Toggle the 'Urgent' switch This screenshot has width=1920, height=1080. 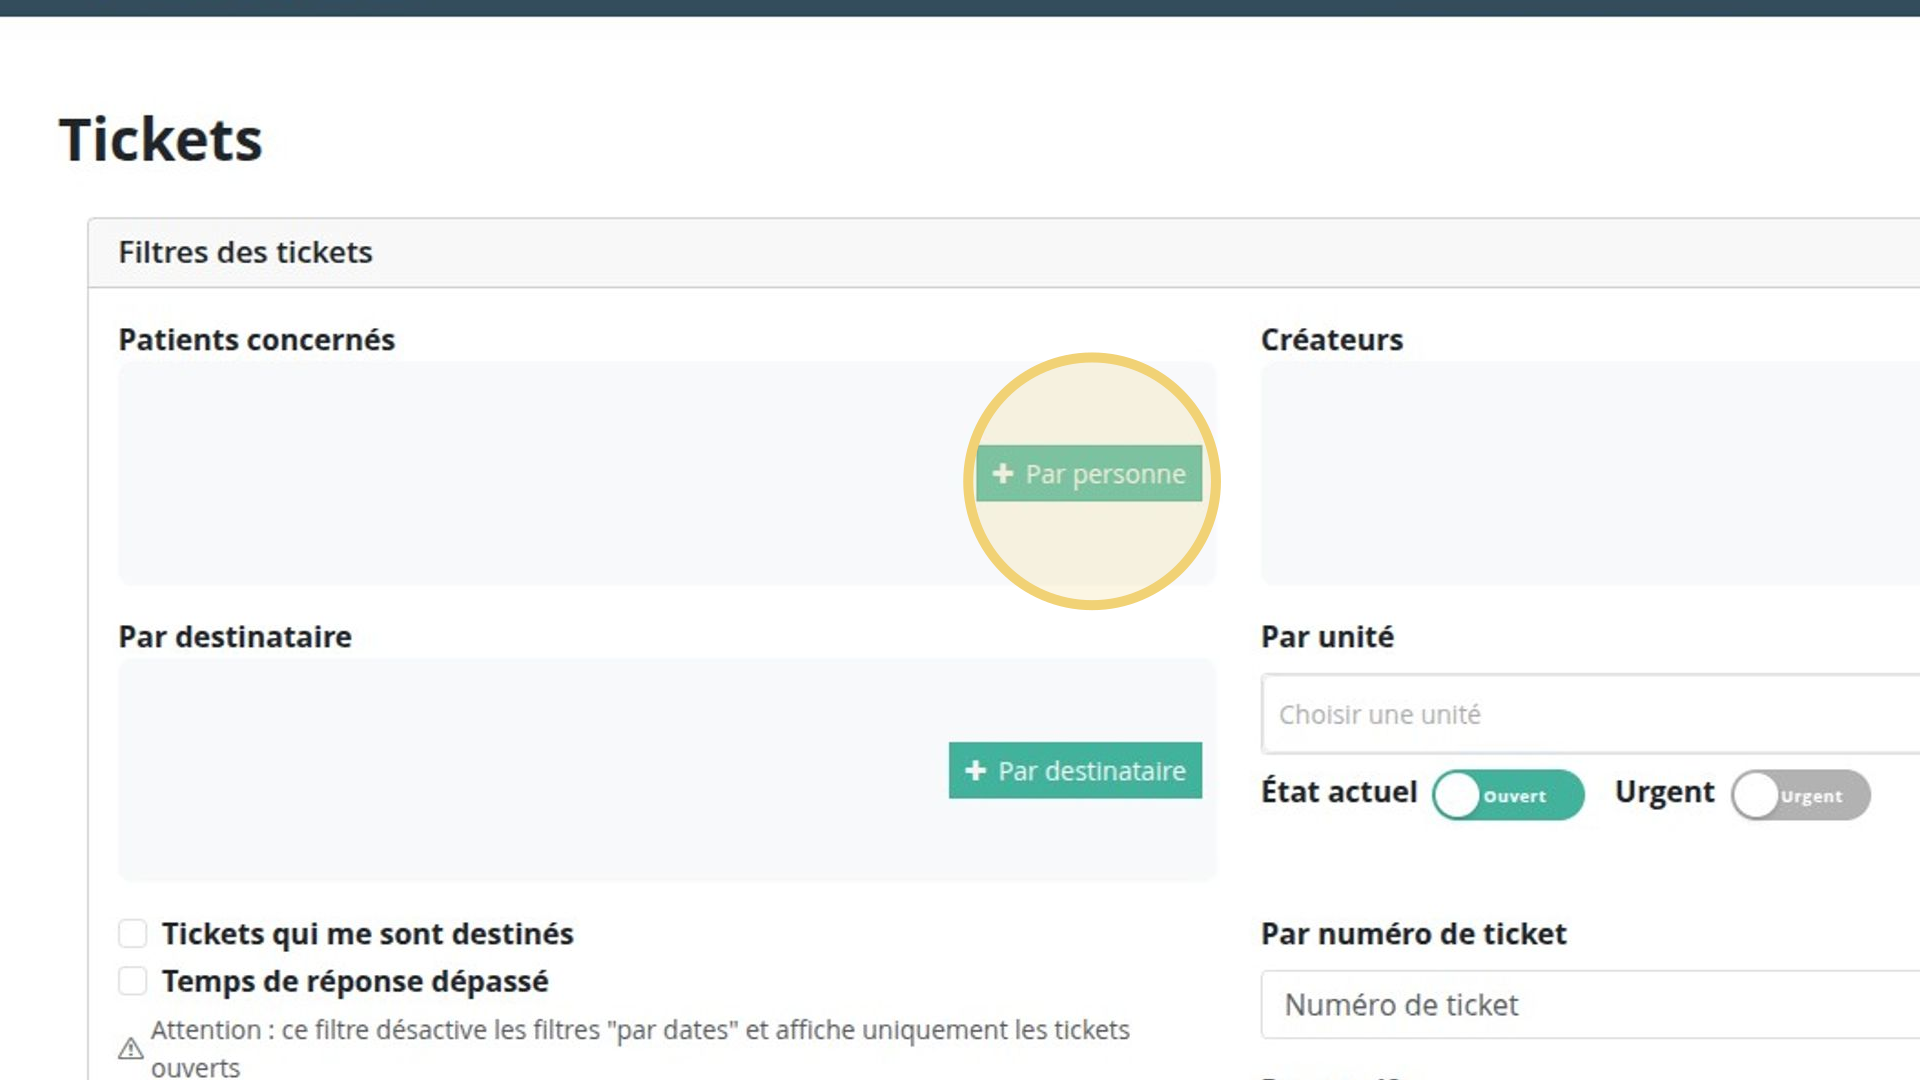[1800, 795]
